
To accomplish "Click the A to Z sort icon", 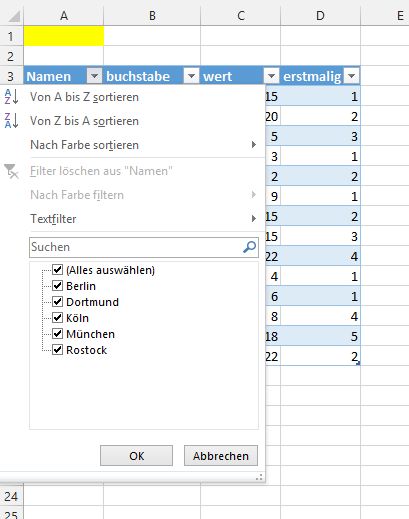I will coord(11,97).
